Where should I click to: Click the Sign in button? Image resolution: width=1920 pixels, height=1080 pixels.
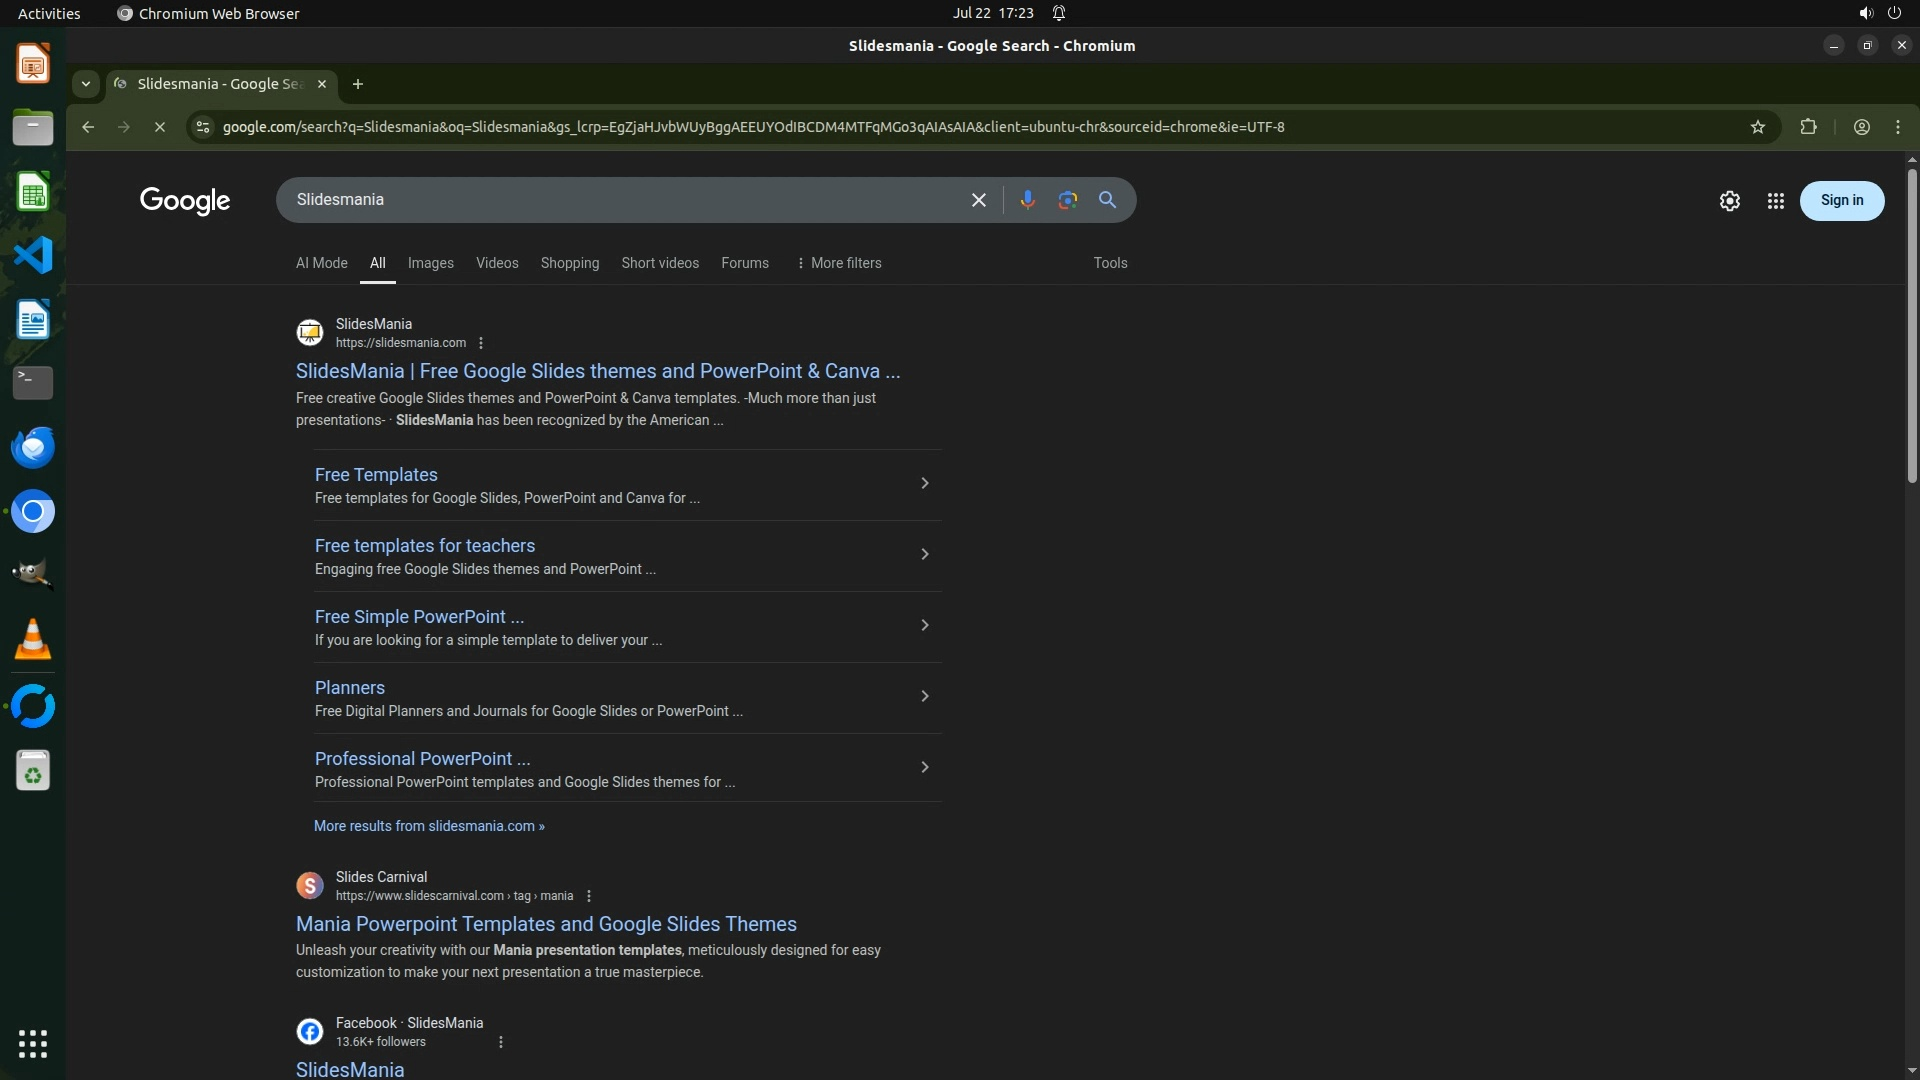pos(1841,201)
